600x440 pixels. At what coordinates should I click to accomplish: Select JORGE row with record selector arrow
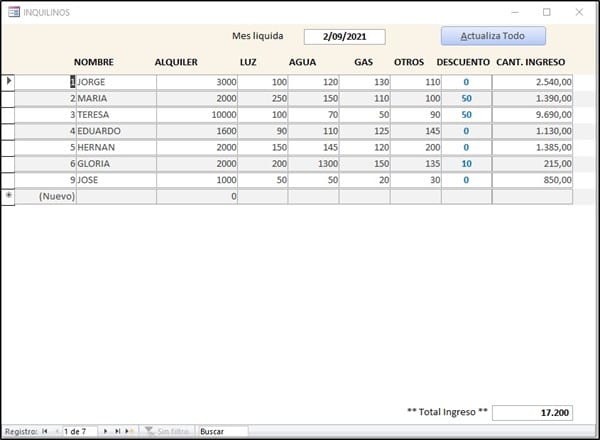coord(9,81)
